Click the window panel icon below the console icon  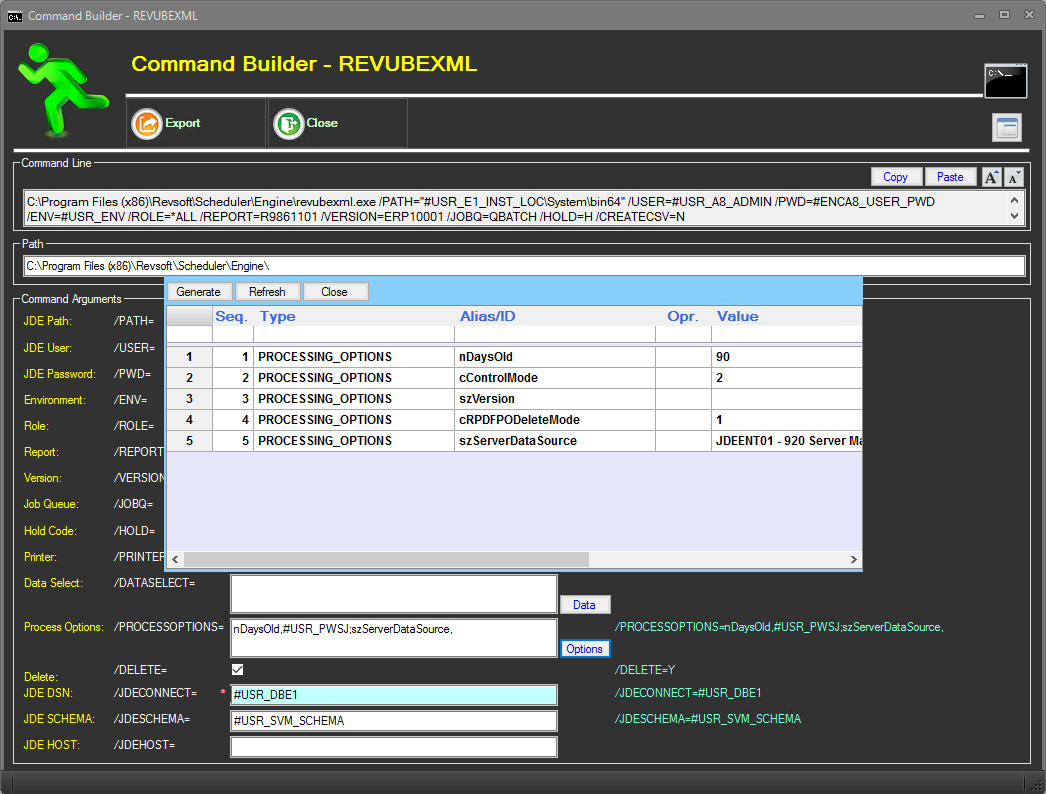tap(1006, 127)
